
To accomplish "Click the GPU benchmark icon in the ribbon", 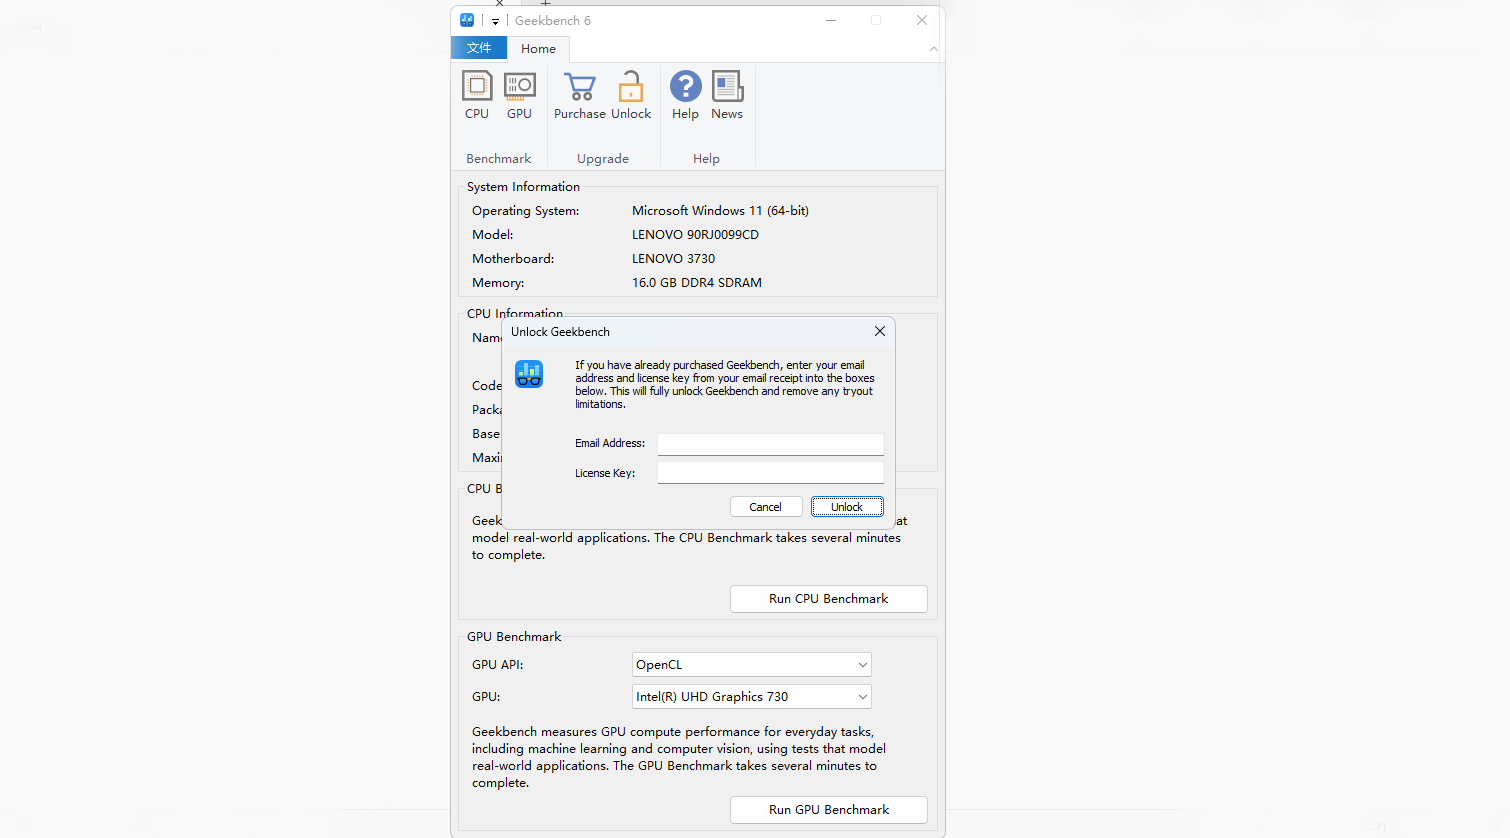I will pos(519,96).
